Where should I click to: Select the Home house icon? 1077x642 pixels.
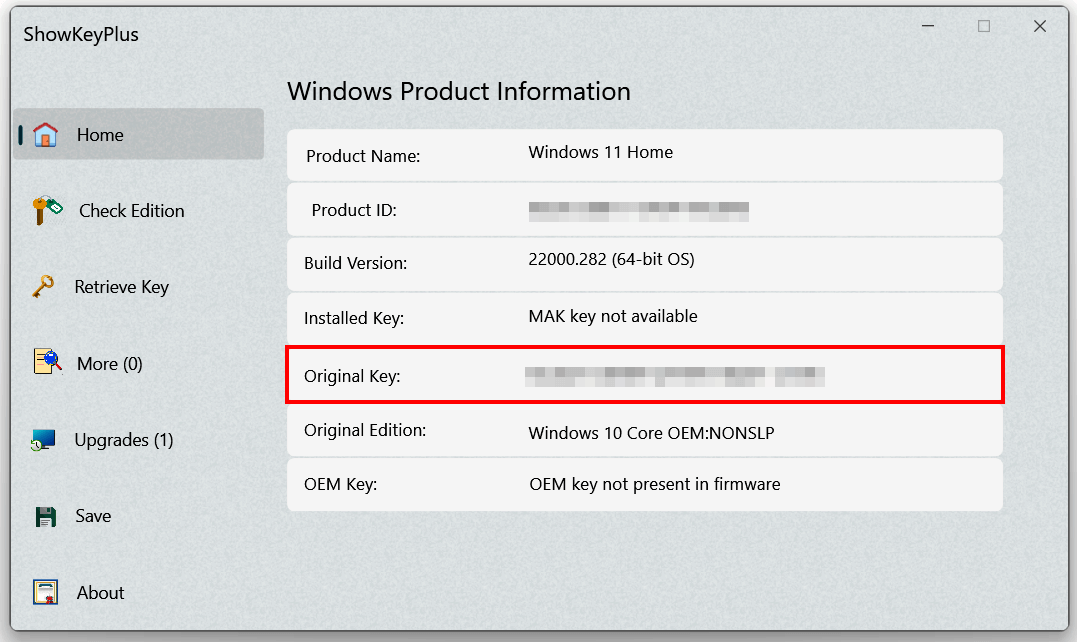pyautogui.click(x=44, y=134)
